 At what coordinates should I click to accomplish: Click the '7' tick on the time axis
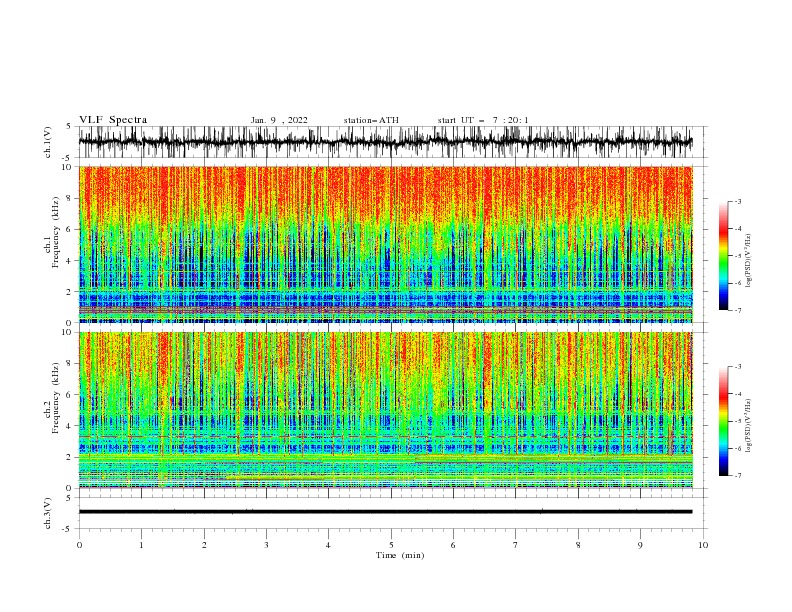click(516, 545)
